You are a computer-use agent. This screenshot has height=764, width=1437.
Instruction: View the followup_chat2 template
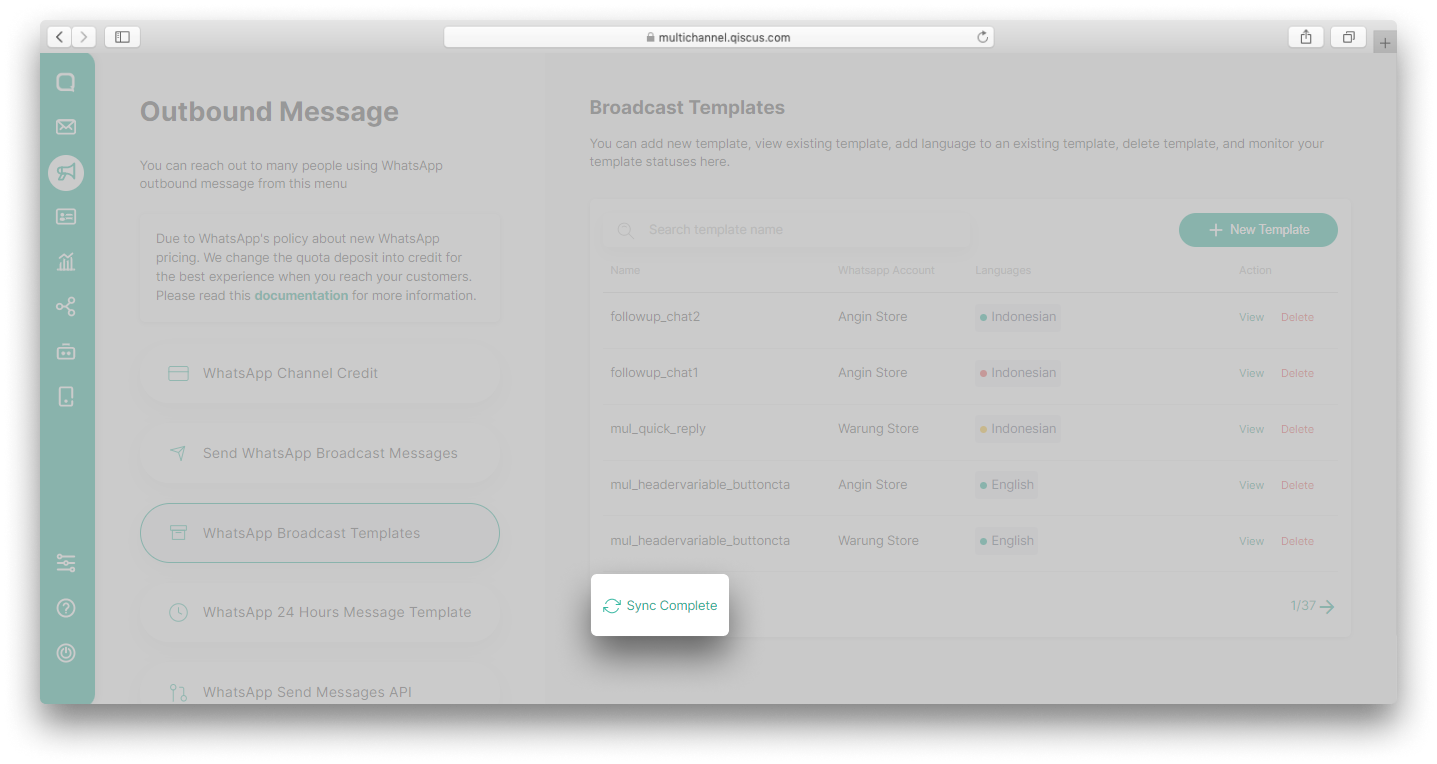pos(1252,317)
